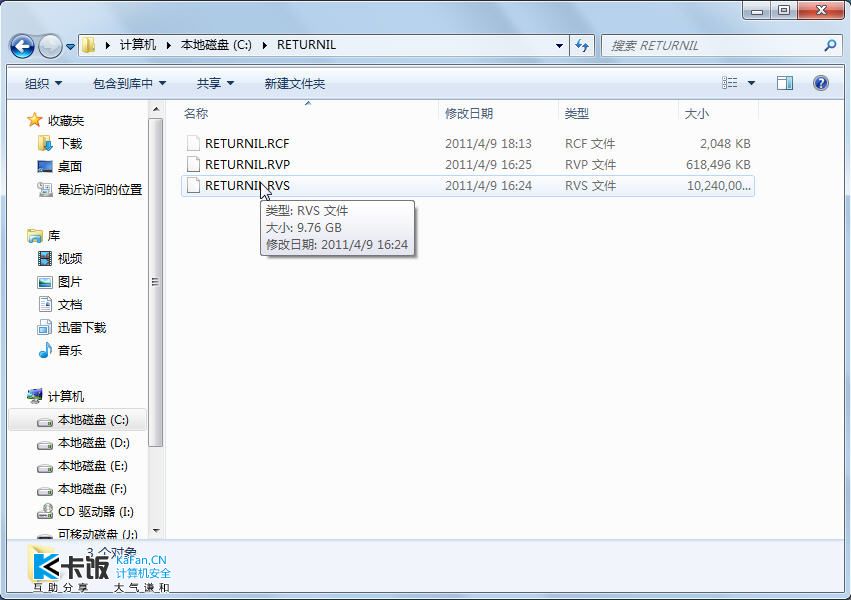Toggle the preview pane button
The width and height of the screenshot is (851, 600).
pyautogui.click(x=785, y=83)
